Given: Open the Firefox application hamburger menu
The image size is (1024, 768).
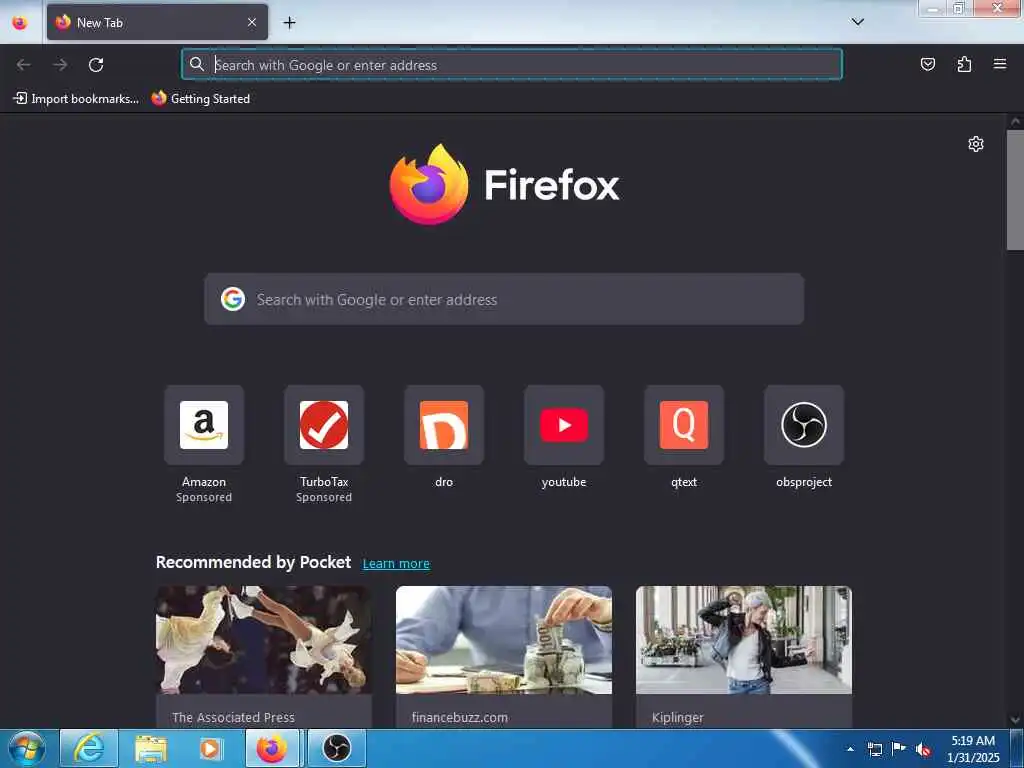Looking at the screenshot, I should 1000,64.
